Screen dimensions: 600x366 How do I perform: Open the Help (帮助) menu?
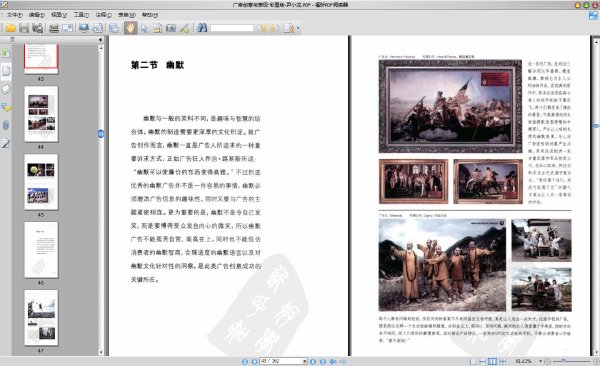[x=150, y=15]
